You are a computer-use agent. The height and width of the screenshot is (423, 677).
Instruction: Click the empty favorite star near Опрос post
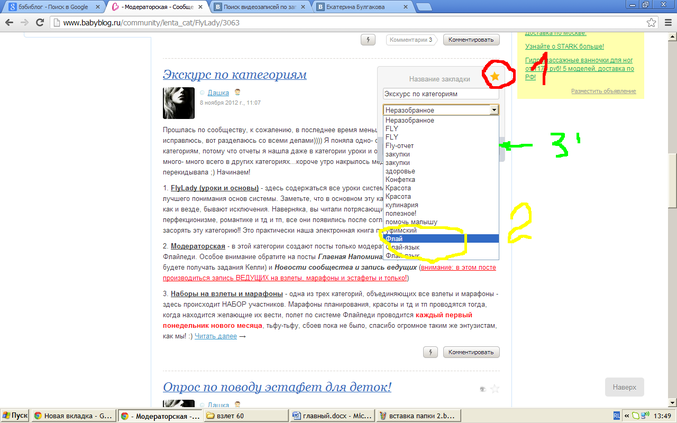pos(494,389)
